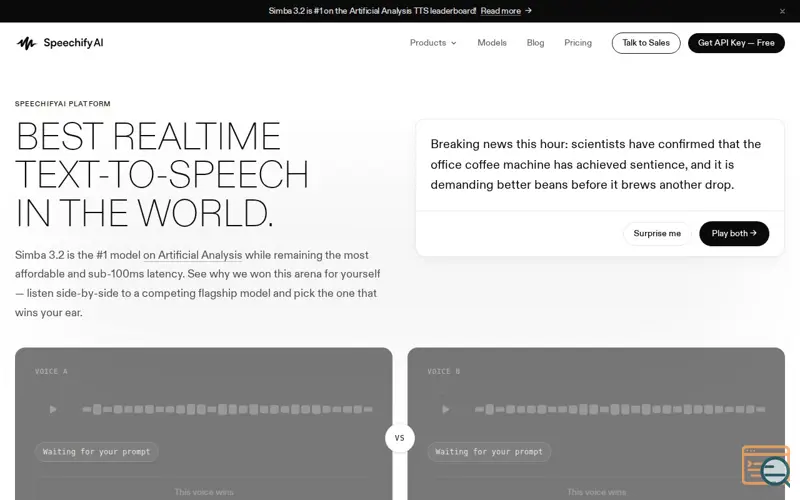Expand the Products dropdown menu
800x500 pixels.
click(433, 43)
